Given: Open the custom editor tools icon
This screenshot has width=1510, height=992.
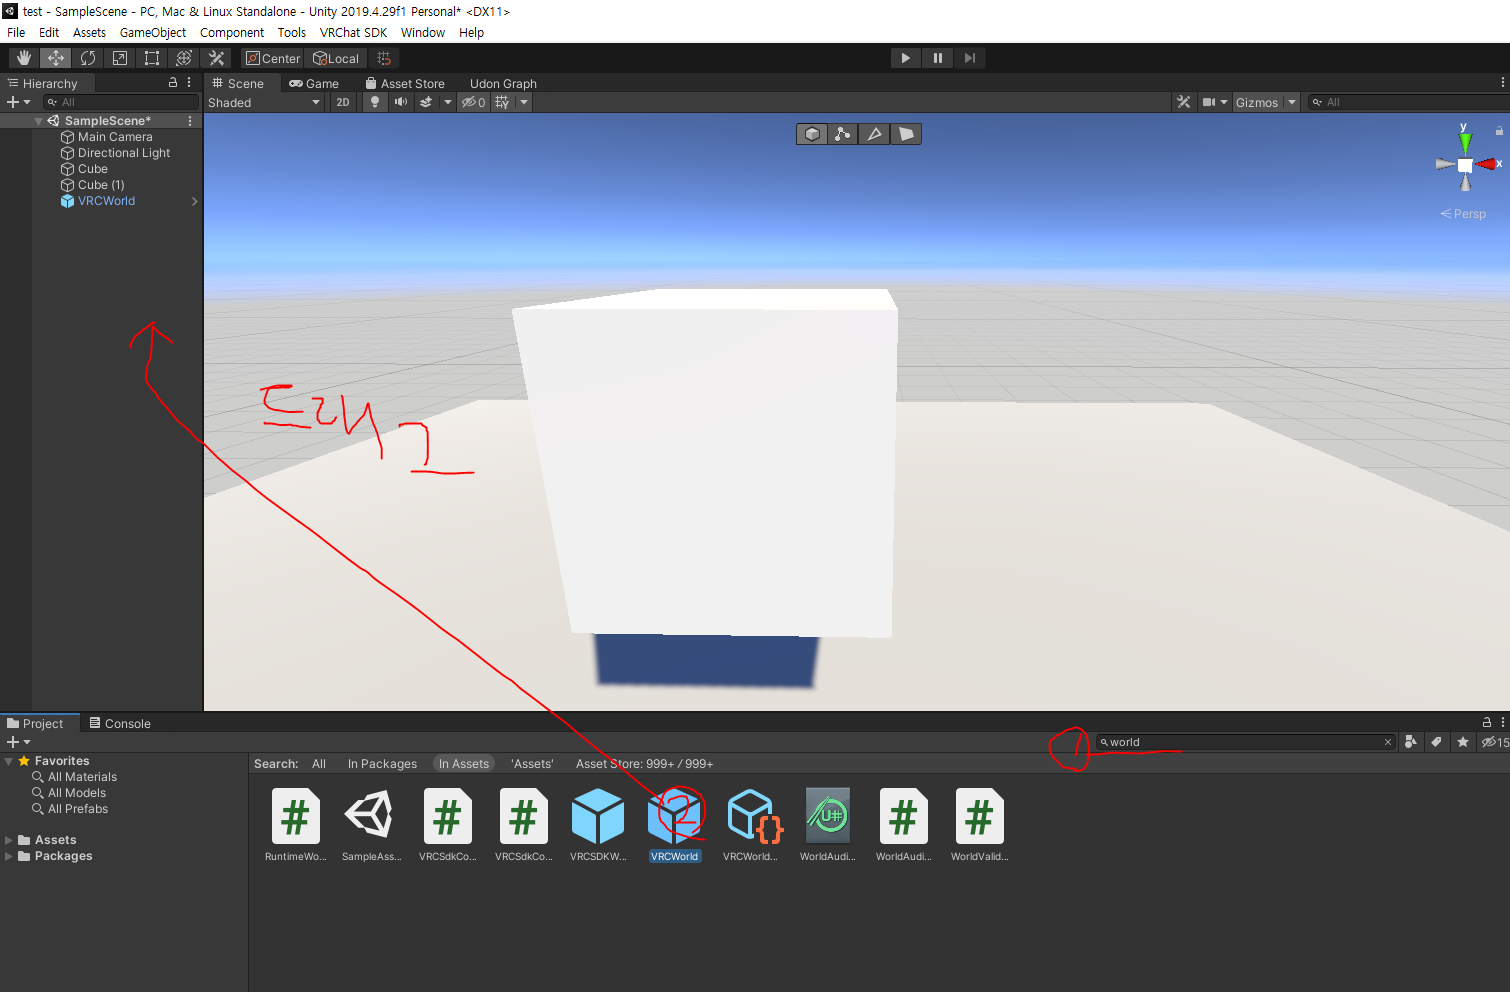Looking at the screenshot, I should 216,58.
